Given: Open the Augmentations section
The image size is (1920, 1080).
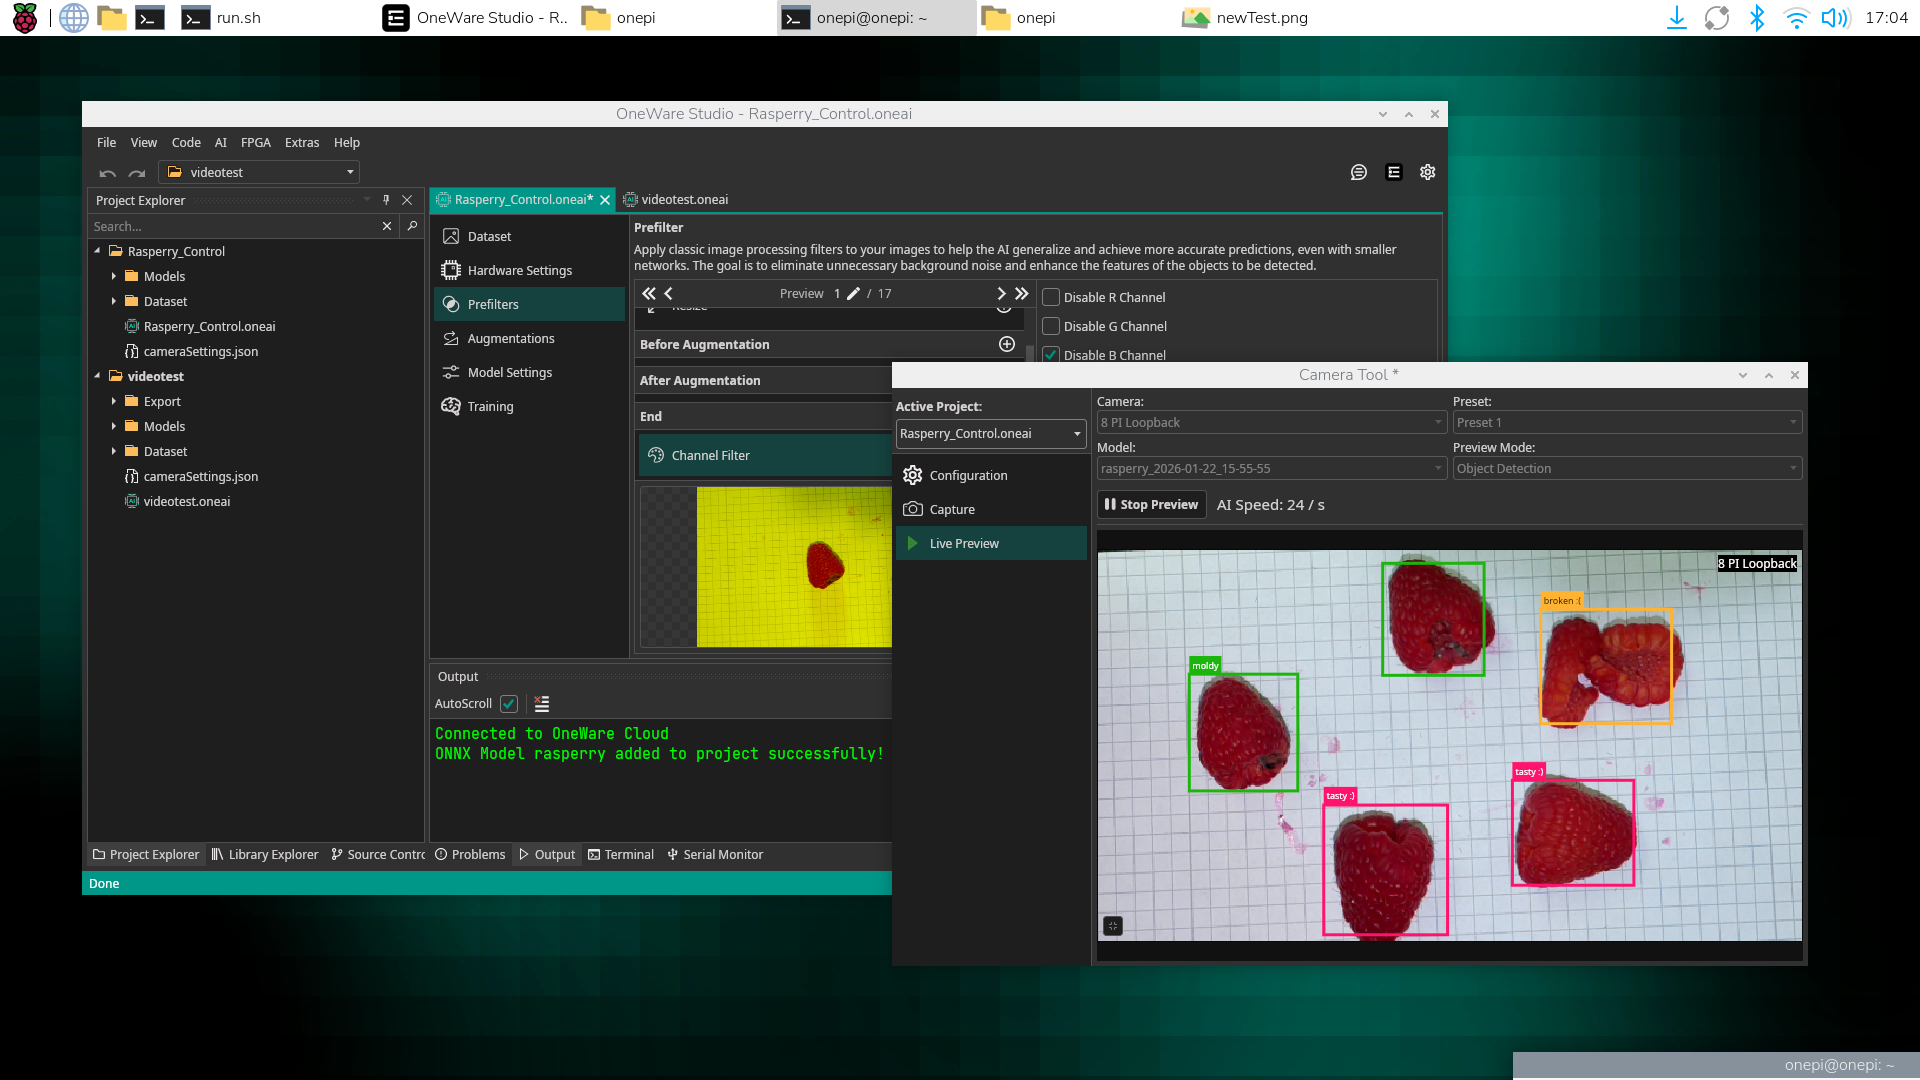Looking at the screenshot, I should pos(511,338).
